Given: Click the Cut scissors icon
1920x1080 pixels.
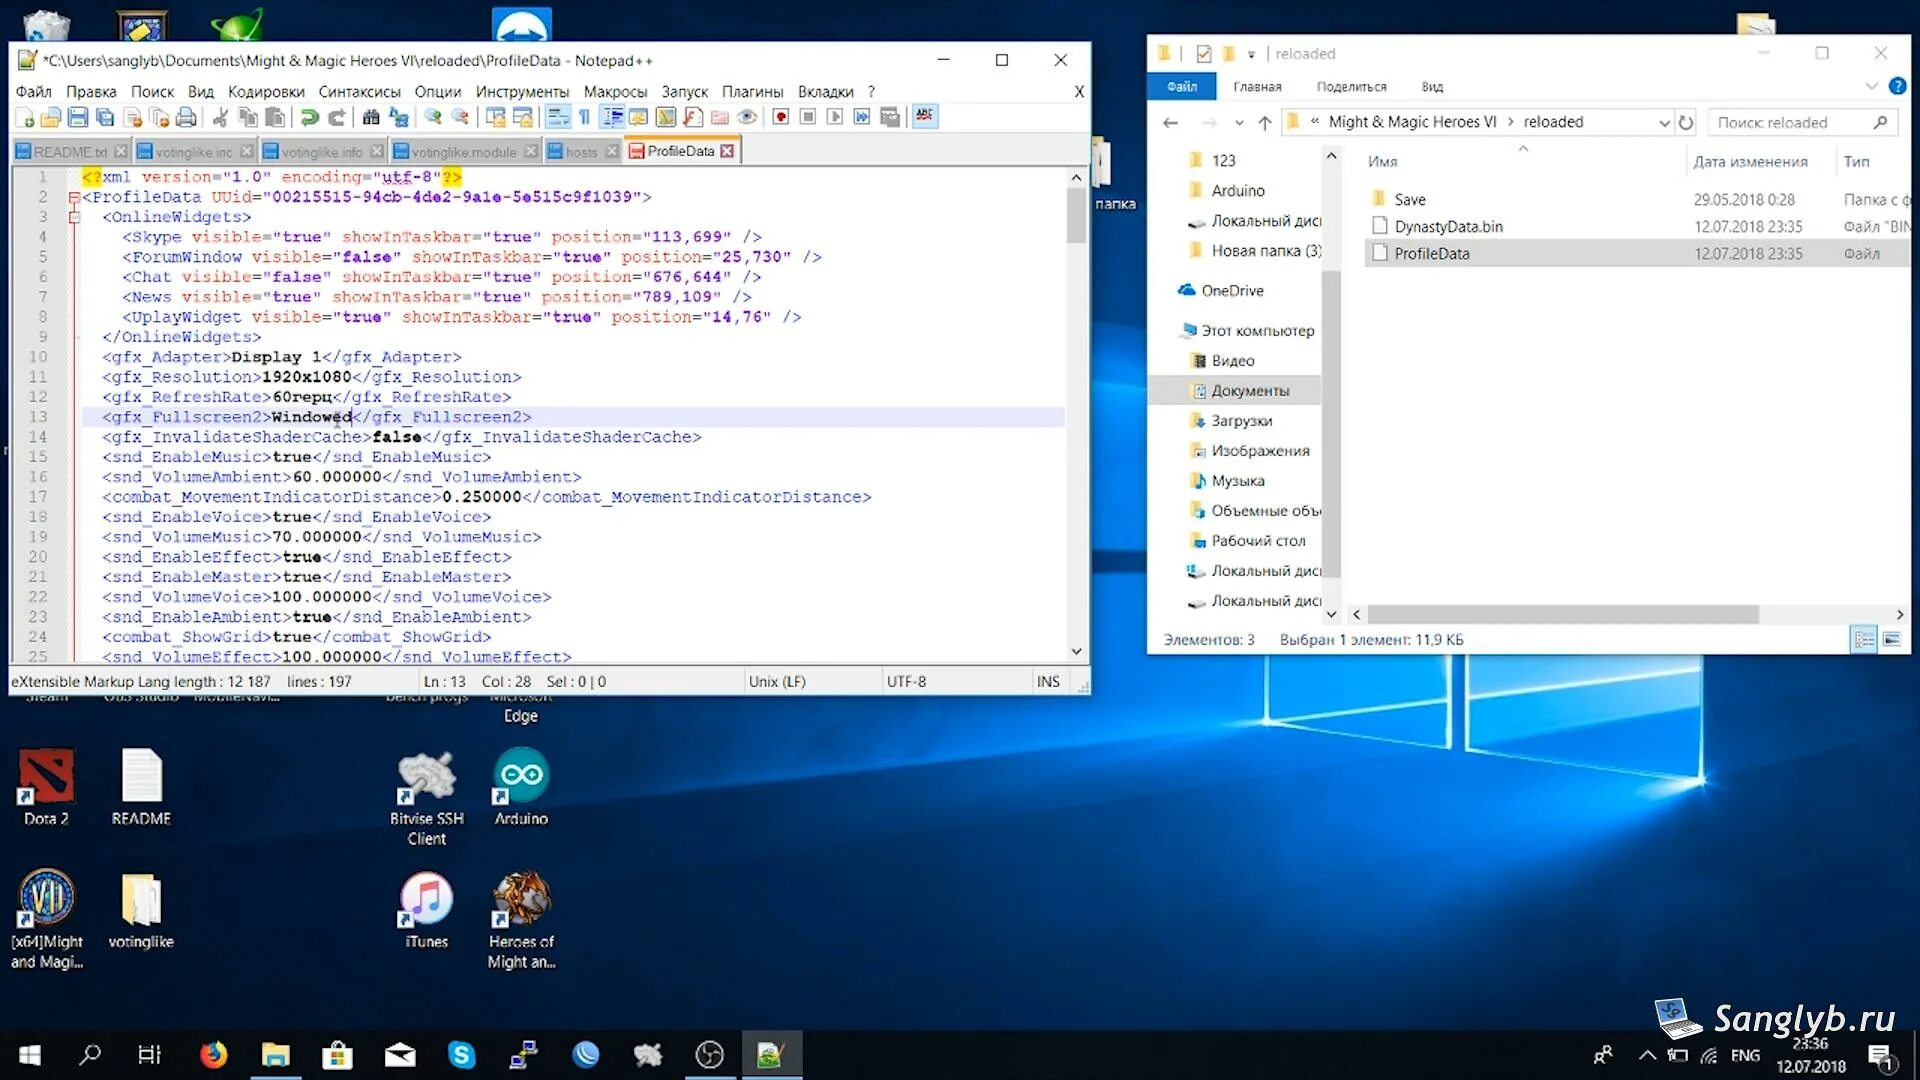Looking at the screenshot, I should (220, 117).
